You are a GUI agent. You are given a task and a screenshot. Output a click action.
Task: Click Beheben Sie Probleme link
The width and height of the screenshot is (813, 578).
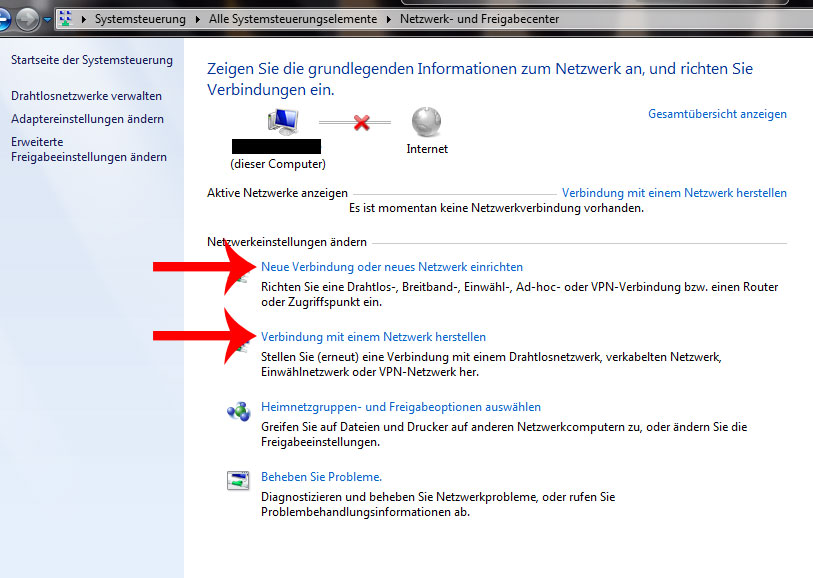click(x=321, y=477)
